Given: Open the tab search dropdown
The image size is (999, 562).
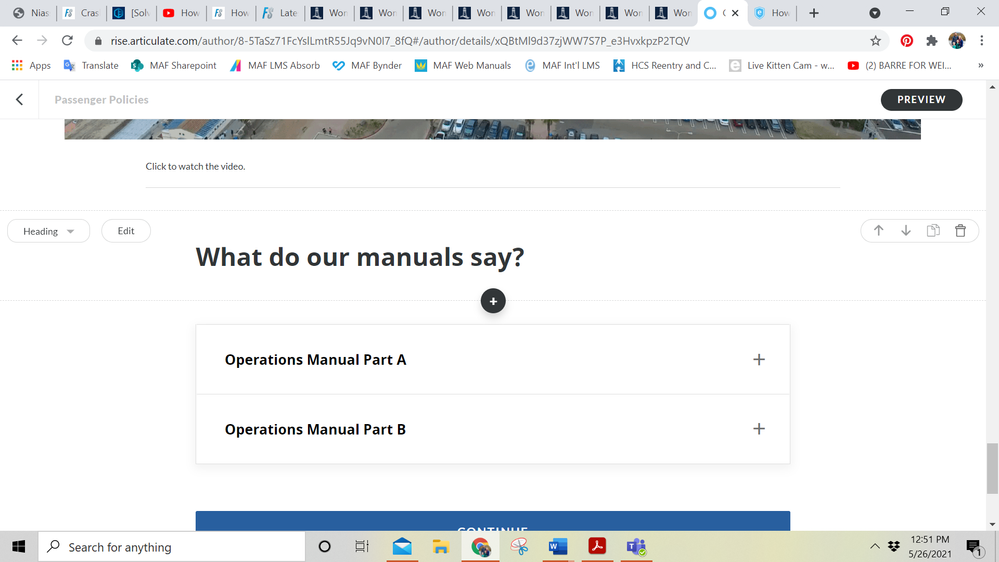Looking at the screenshot, I should [x=875, y=13].
